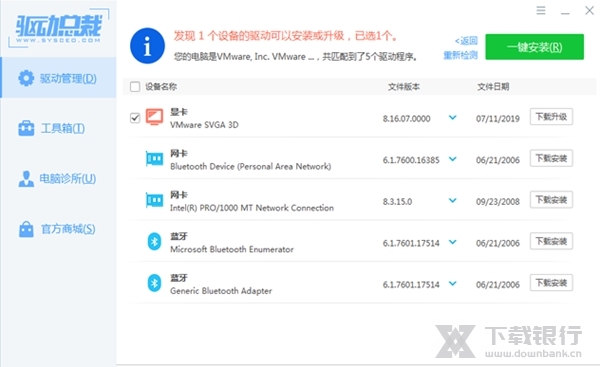
Task: Expand version dropdown for Generic Bluetooth Adapter
Action: (x=453, y=284)
